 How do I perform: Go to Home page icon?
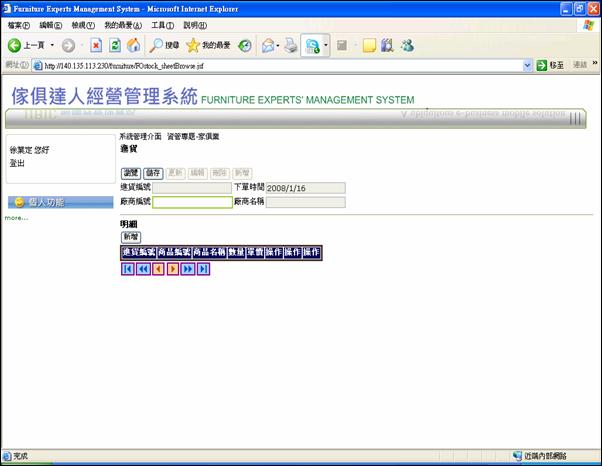pos(133,46)
